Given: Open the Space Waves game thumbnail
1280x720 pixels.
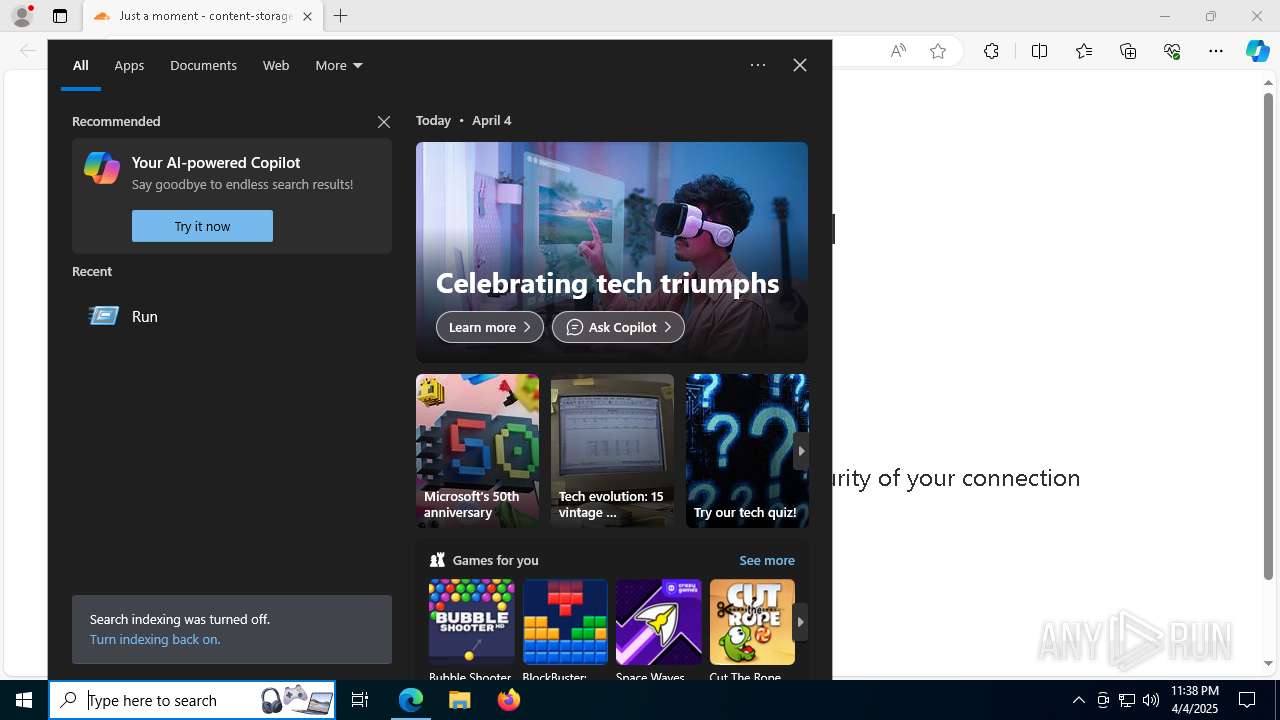Looking at the screenshot, I should click(659, 622).
